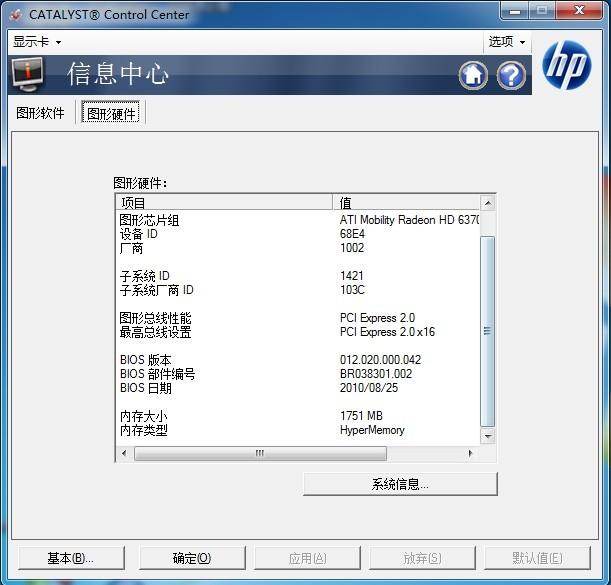Switch to the 图形软件 tab
This screenshot has width=611, height=585.
40,113
